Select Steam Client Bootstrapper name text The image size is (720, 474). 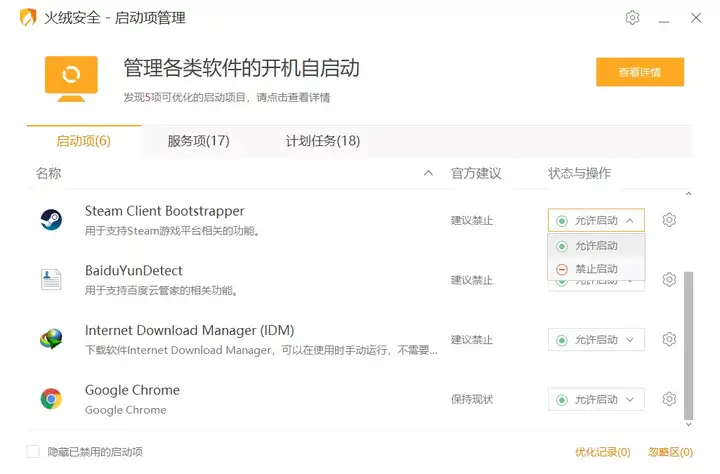pyautogui.click(x=164, y=211)
